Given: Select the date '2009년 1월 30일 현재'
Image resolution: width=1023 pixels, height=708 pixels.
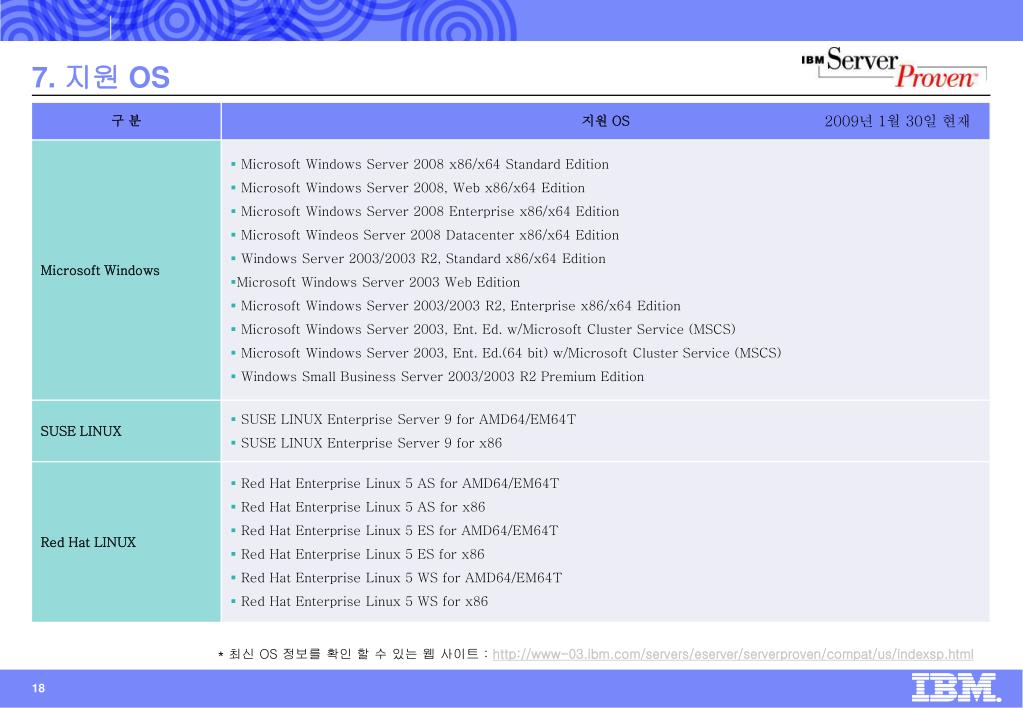Looking at the screenshot, I should (x=897, y=121).
